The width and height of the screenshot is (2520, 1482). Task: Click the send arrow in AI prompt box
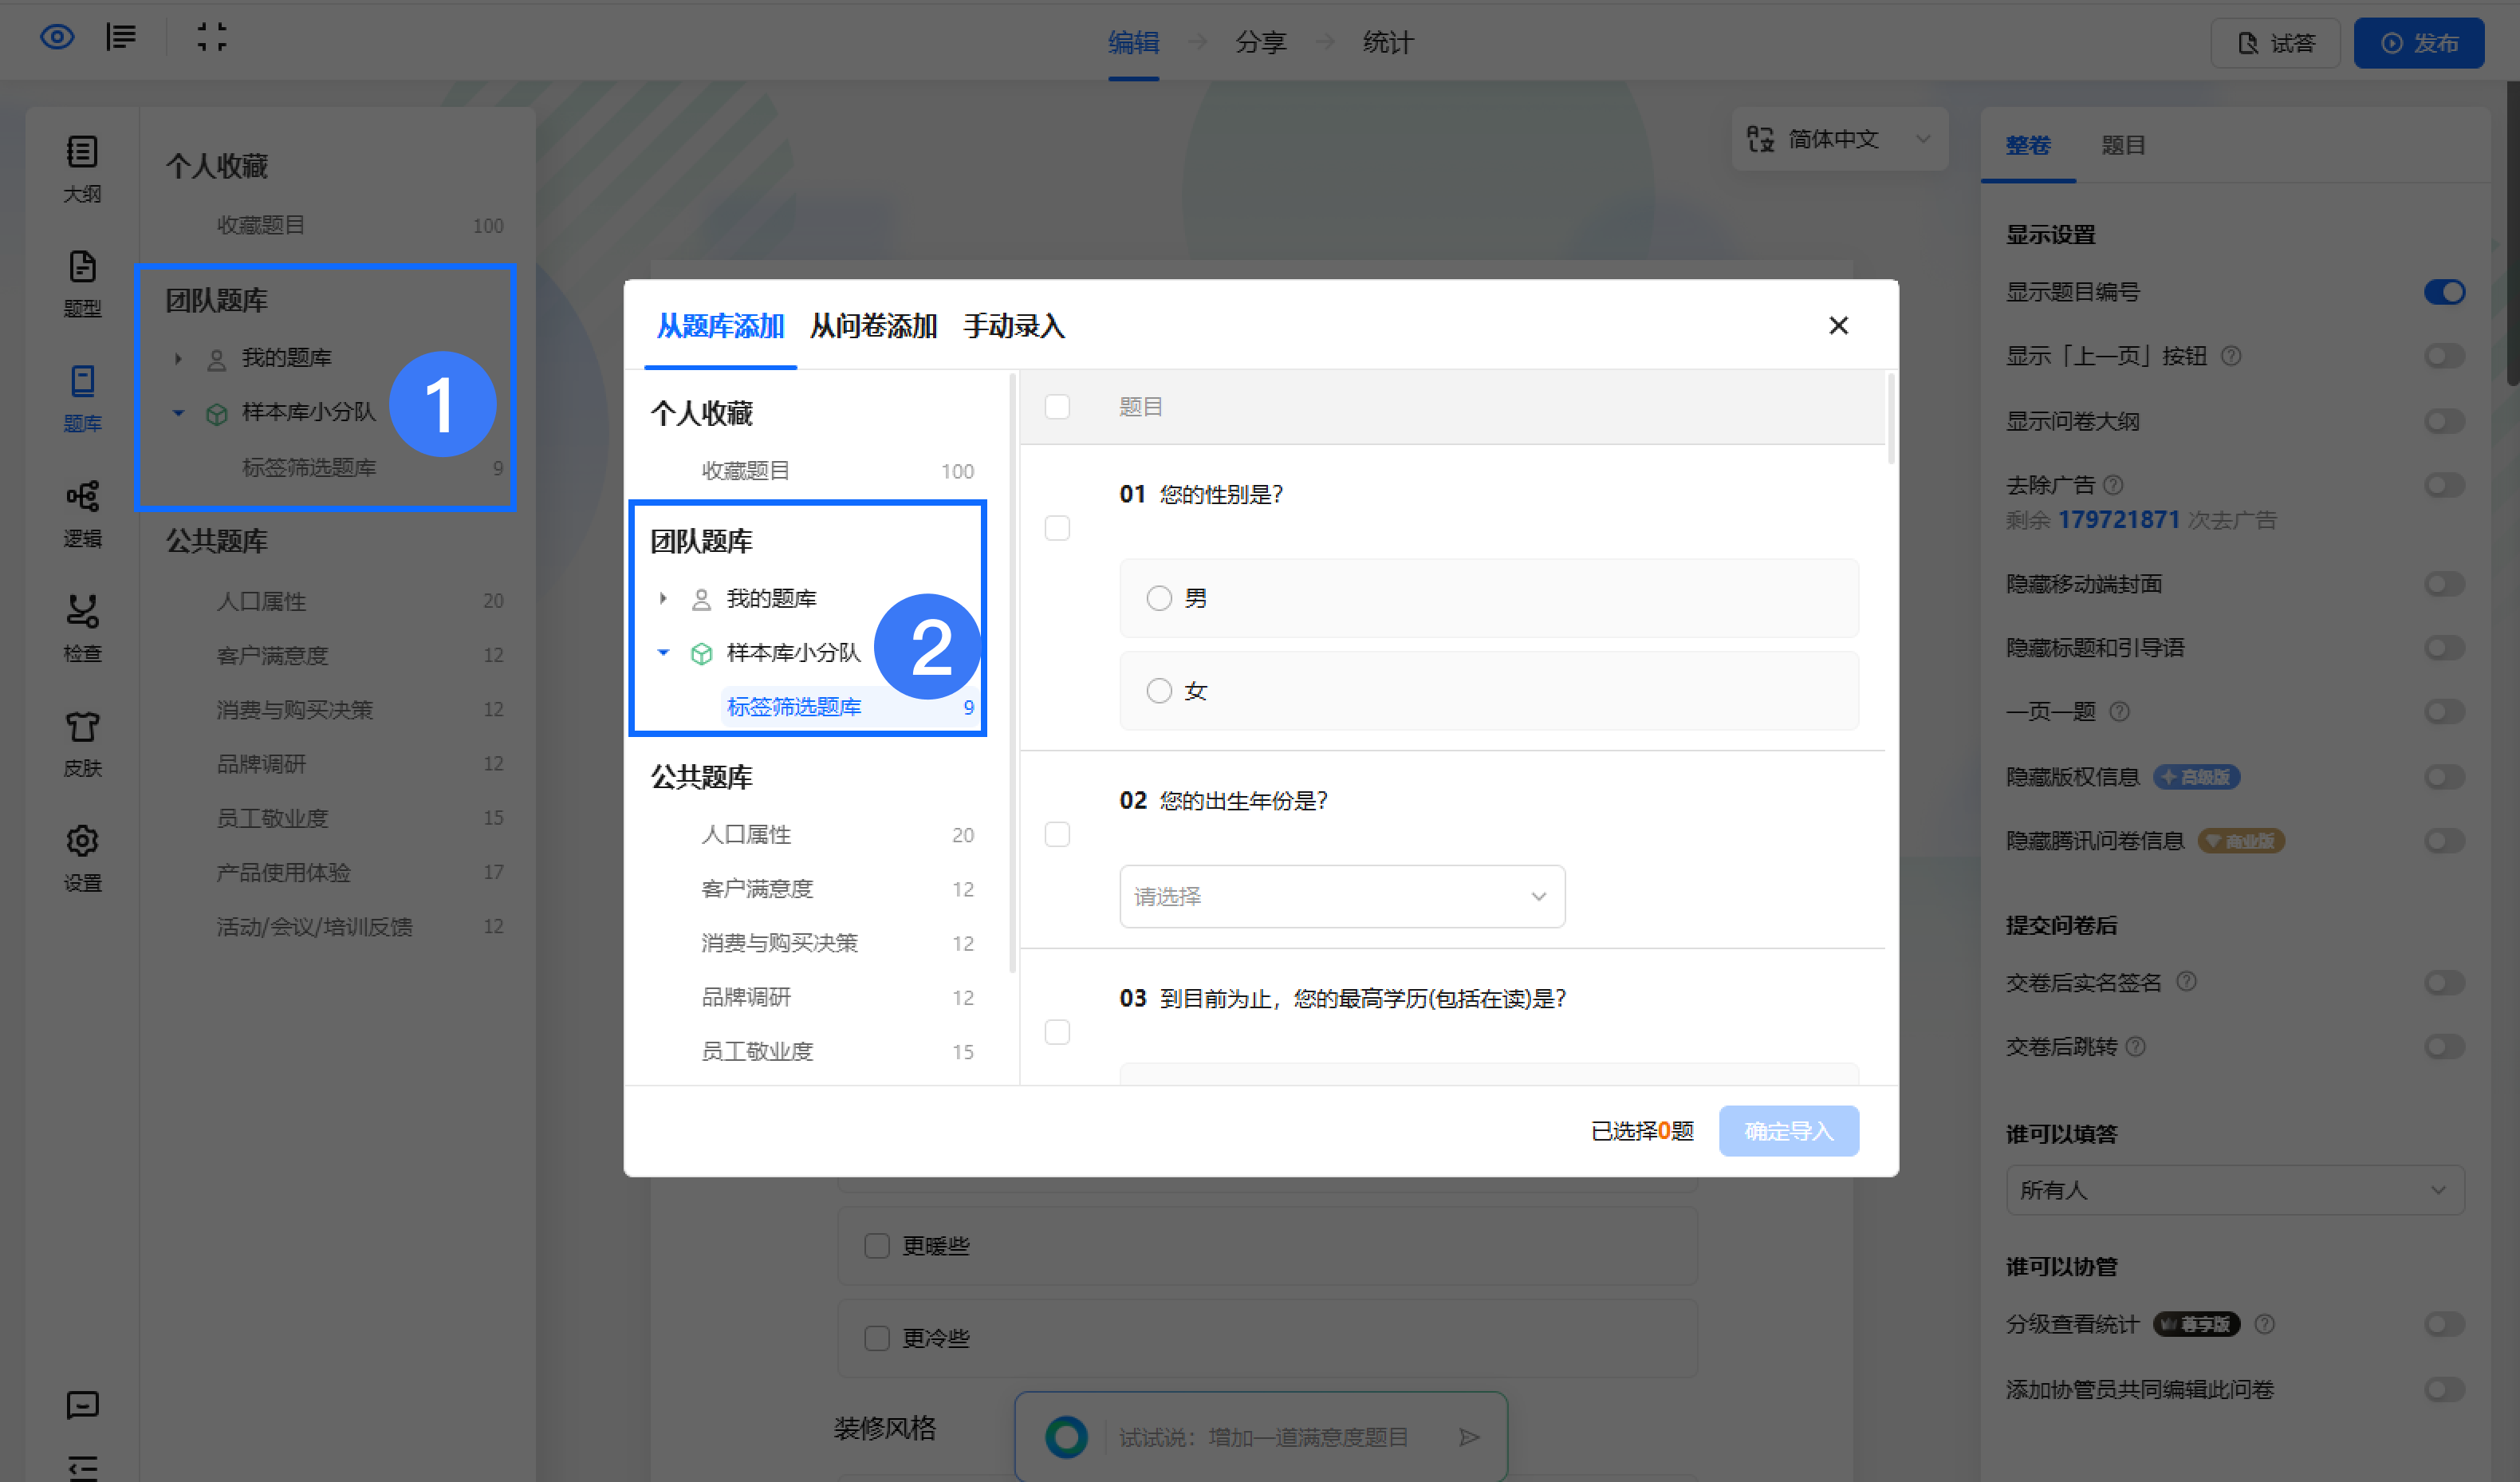tap(1468, 1437)
